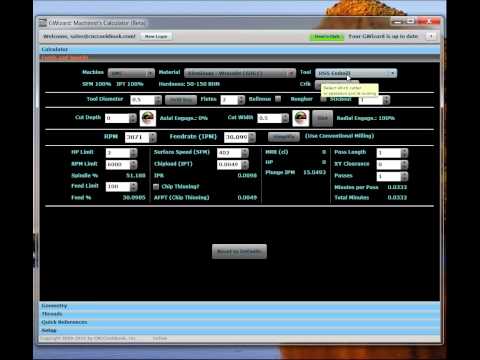Viewport: 480px width, 360px height.
Task: Click the Feedrate (IPM) spinner arrows
Action: point(252,137)
